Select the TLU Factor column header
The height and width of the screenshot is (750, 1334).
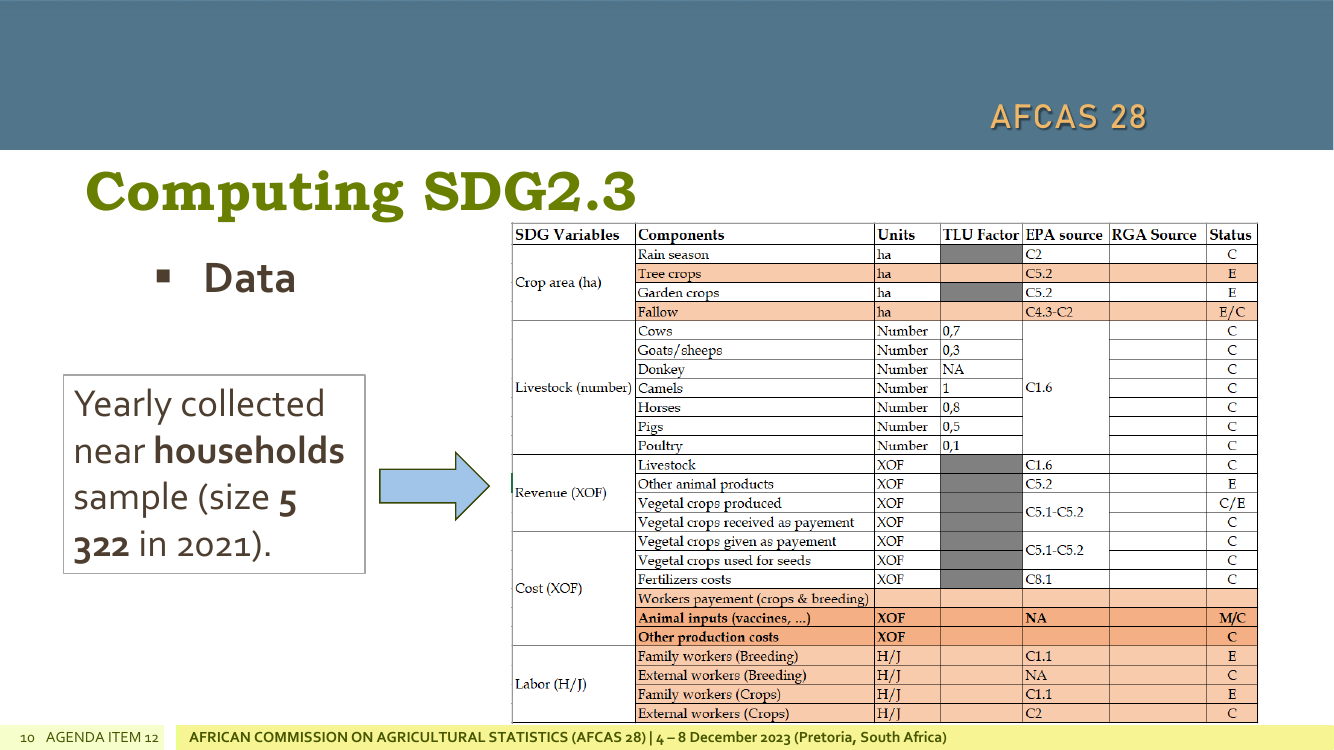coord(981,235)
